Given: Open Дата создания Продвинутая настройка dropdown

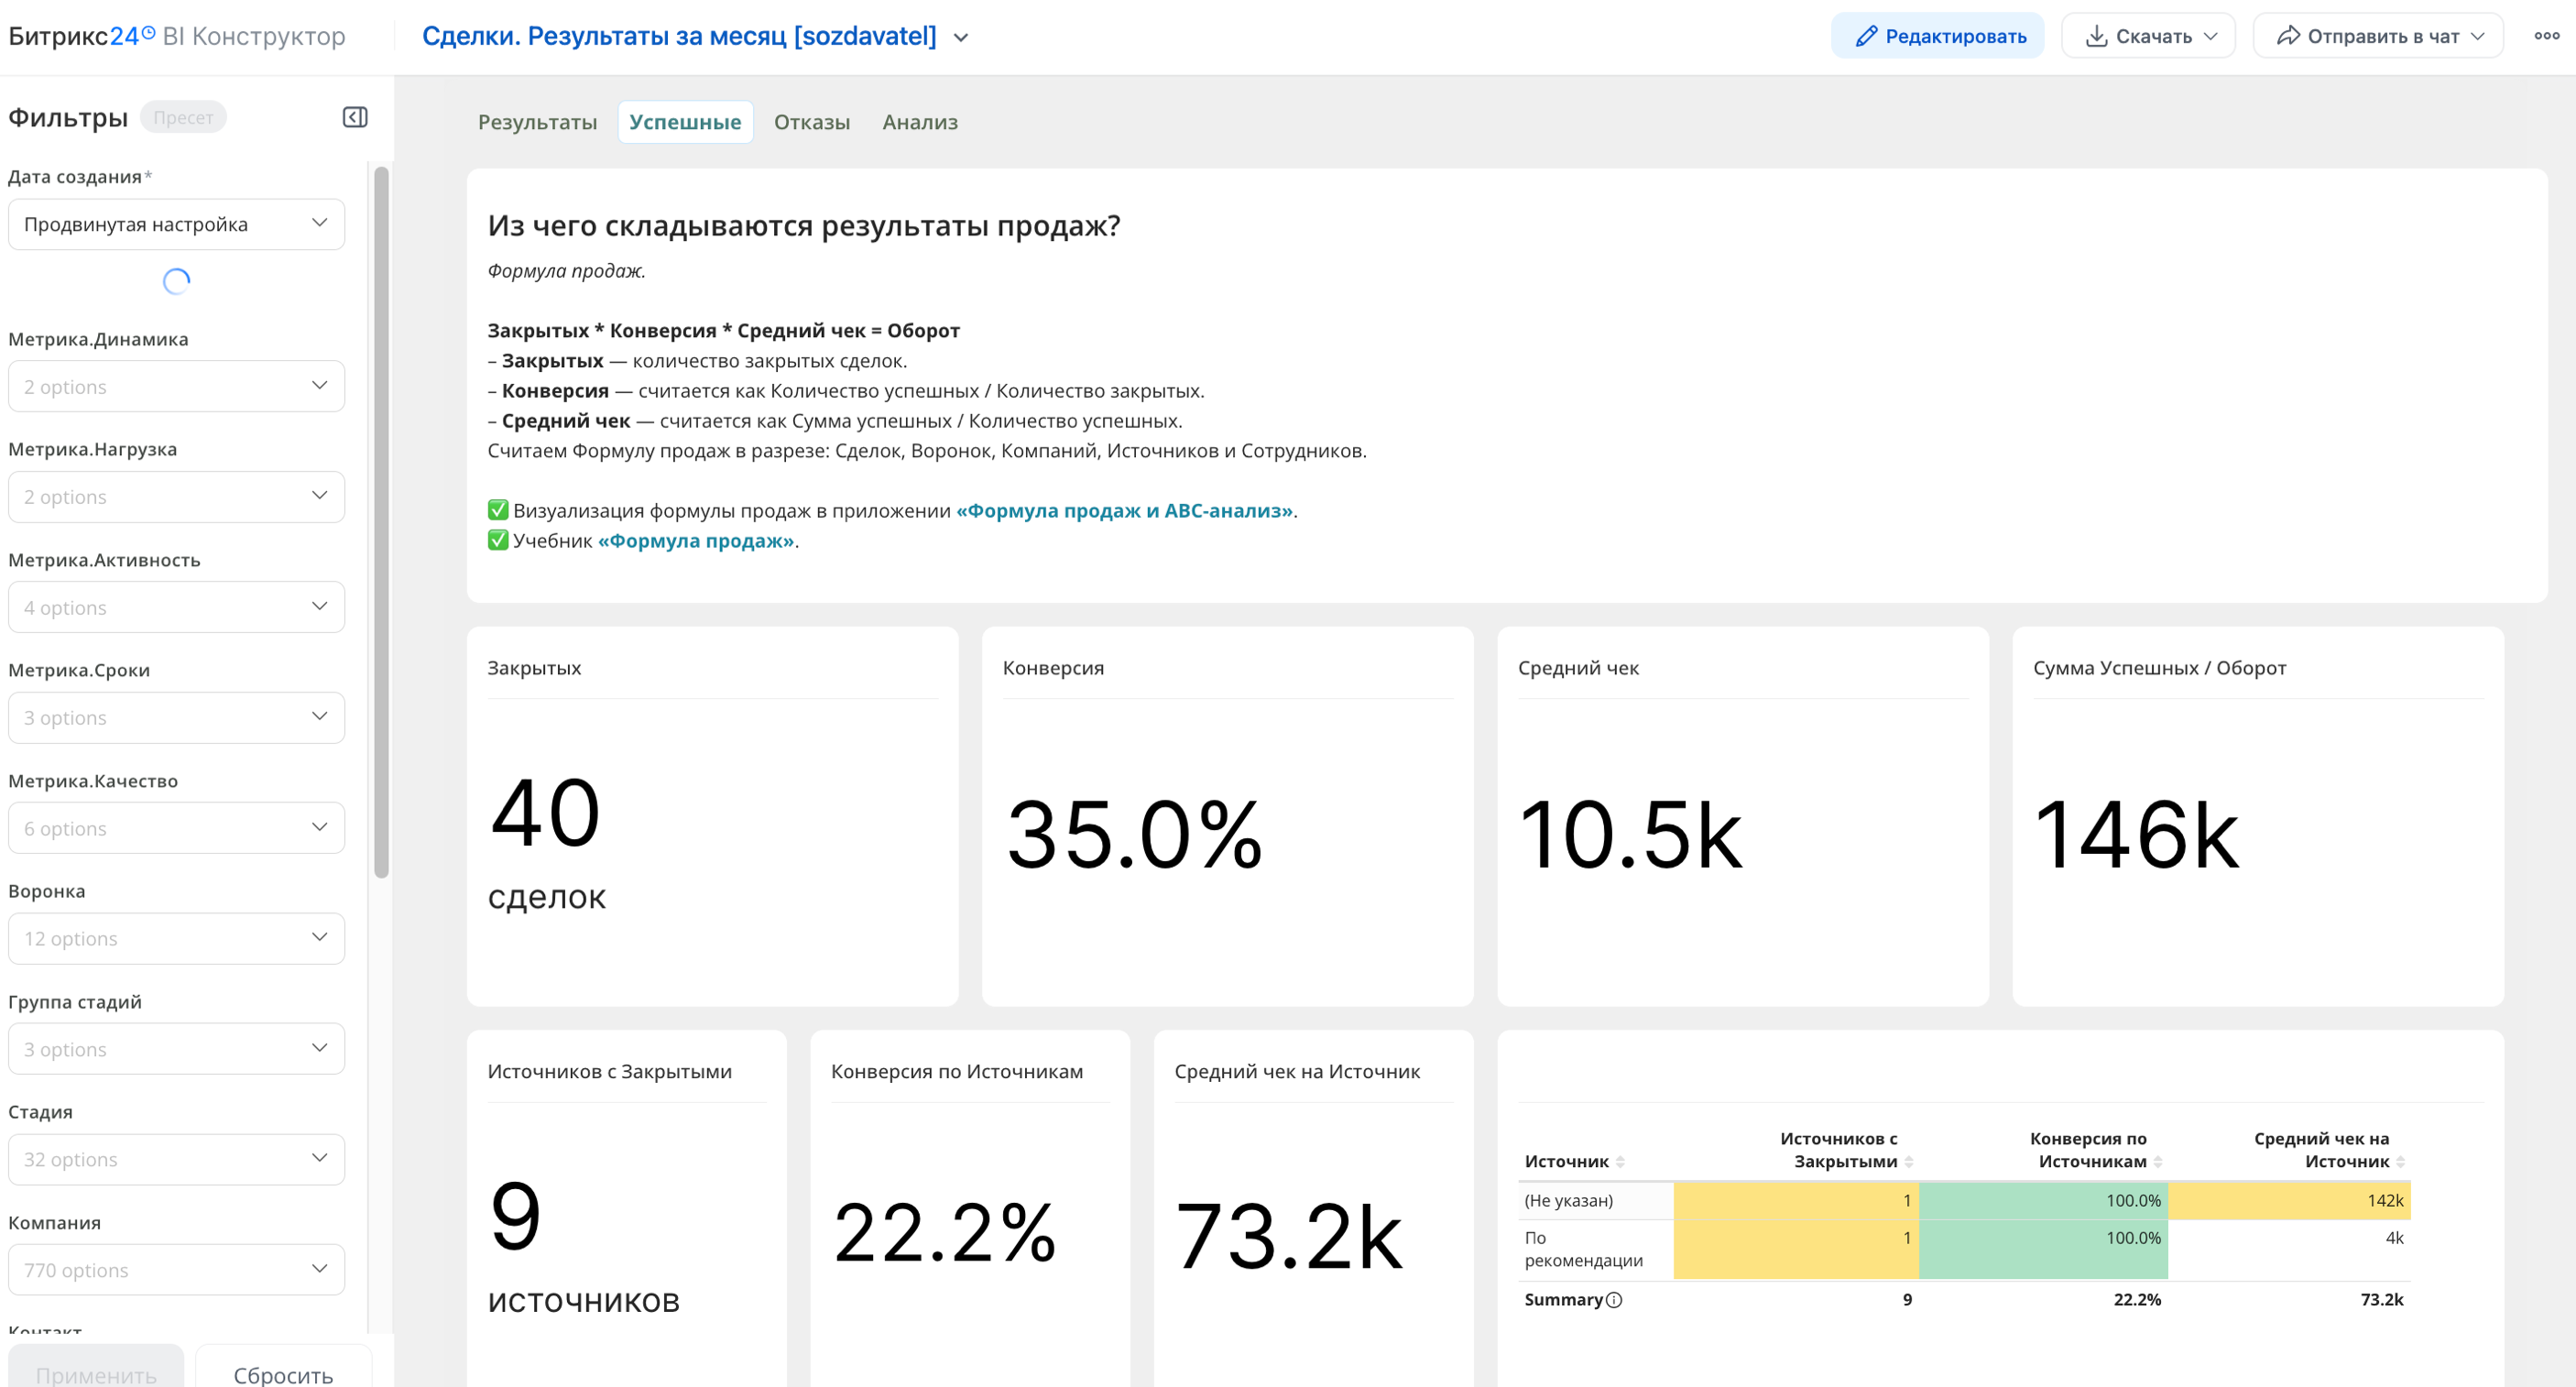Looking at the screenshot, I should [176, 224].
